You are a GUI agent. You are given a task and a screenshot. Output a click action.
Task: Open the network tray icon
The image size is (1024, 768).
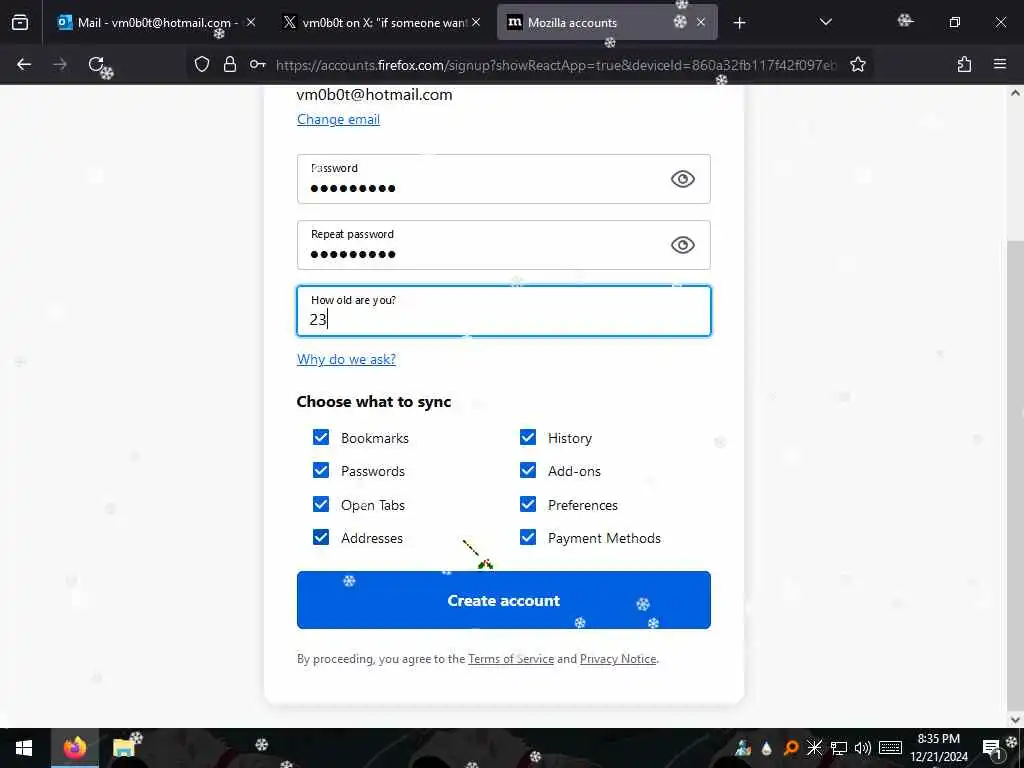click(839, 748)
